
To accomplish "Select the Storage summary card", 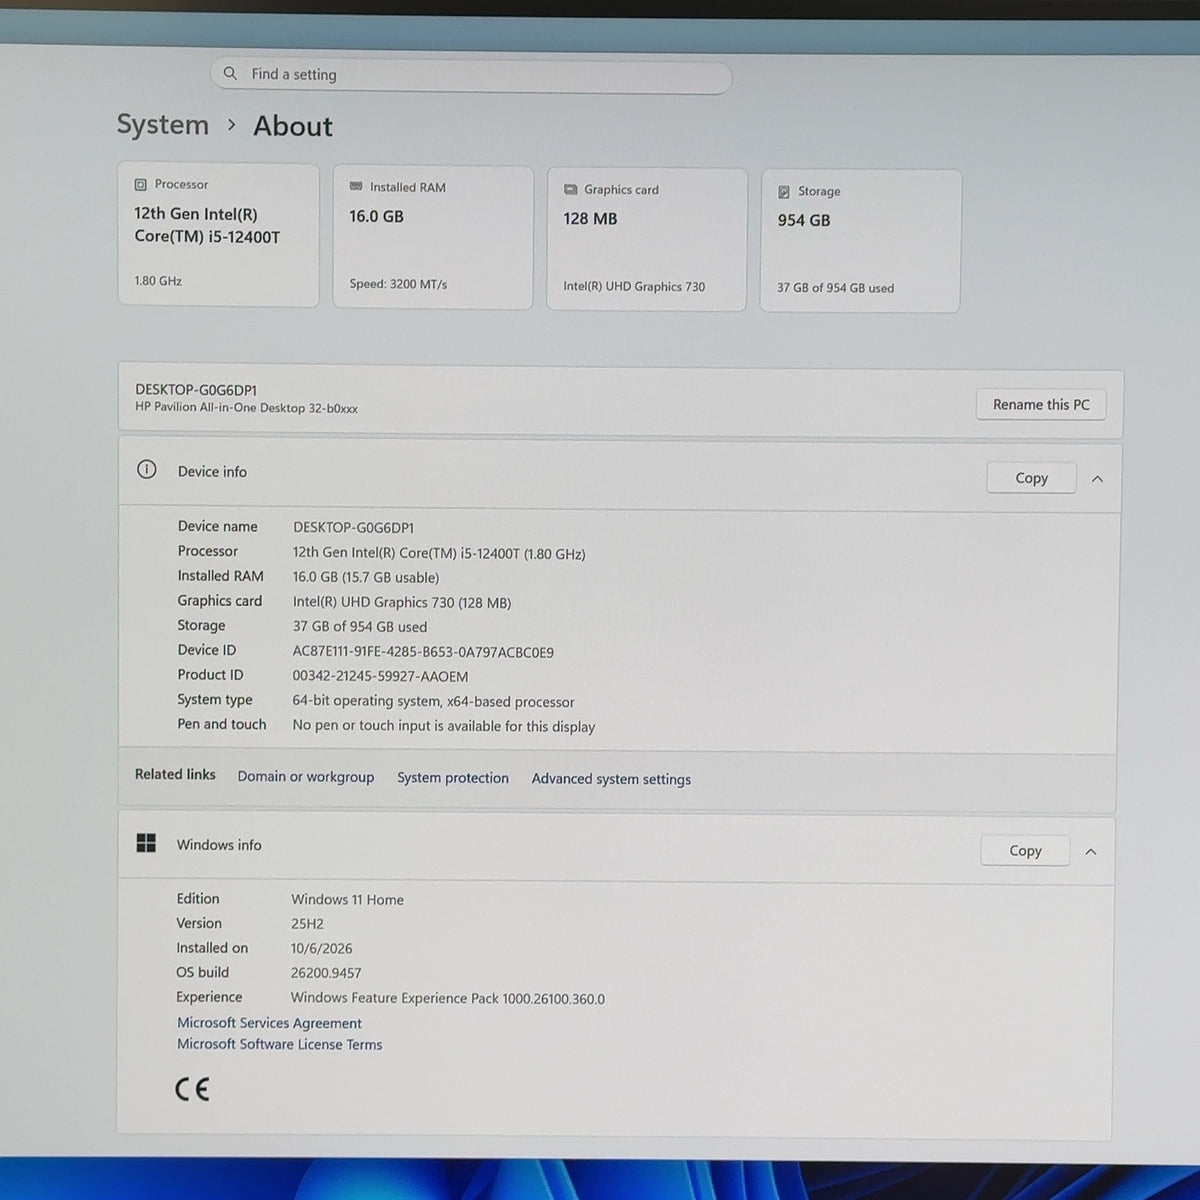I will pos(860,241).
